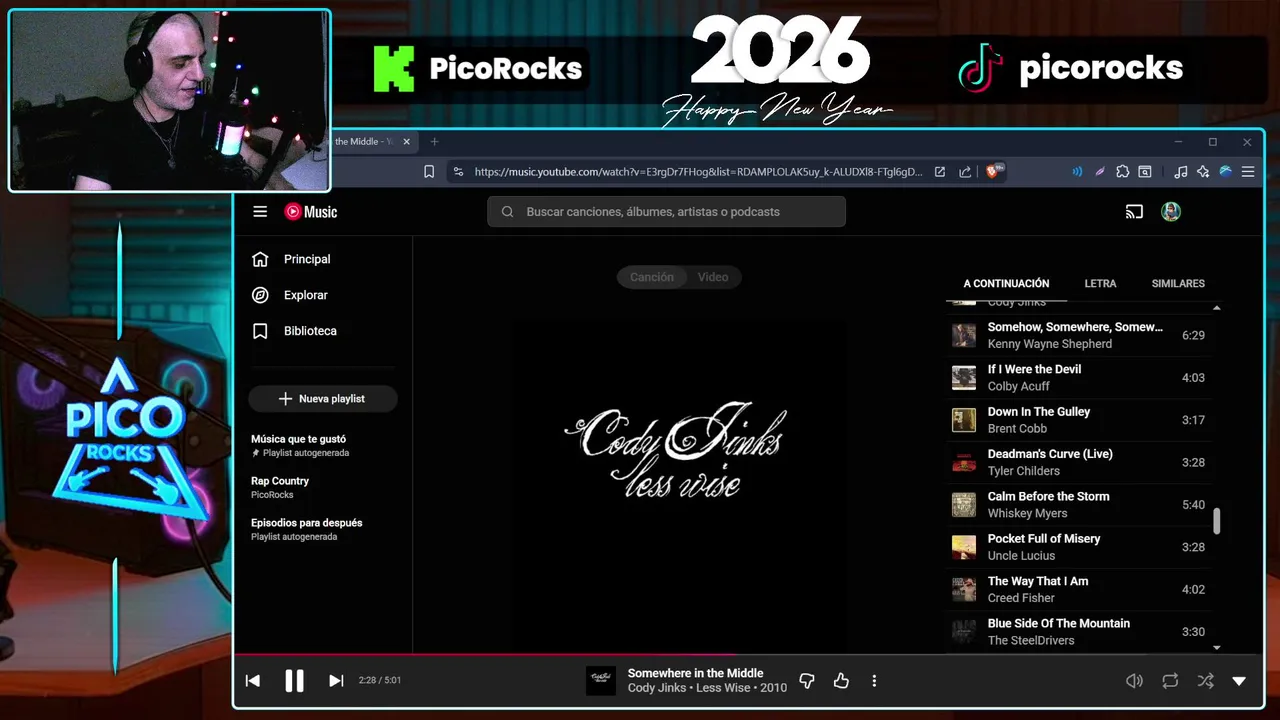1280x720 pixels.
Task: Switch player to Video mode
Action: [713, 277]
